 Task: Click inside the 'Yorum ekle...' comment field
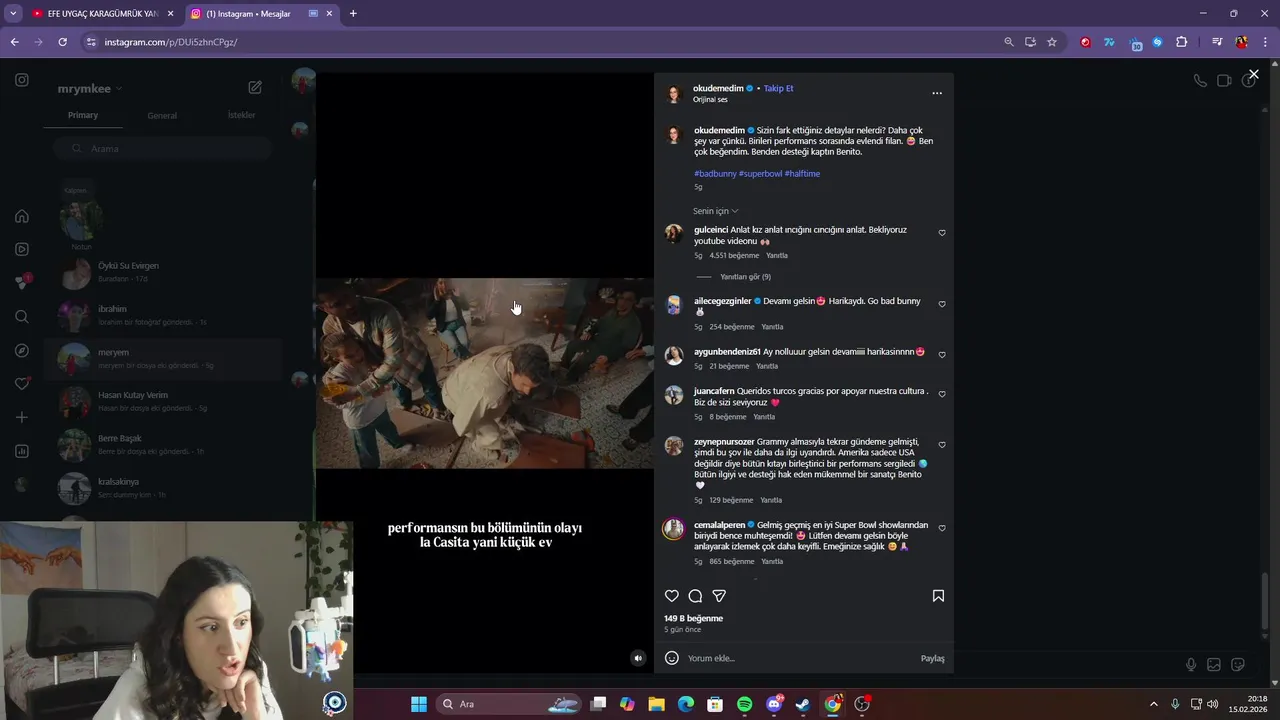[800, 658]
